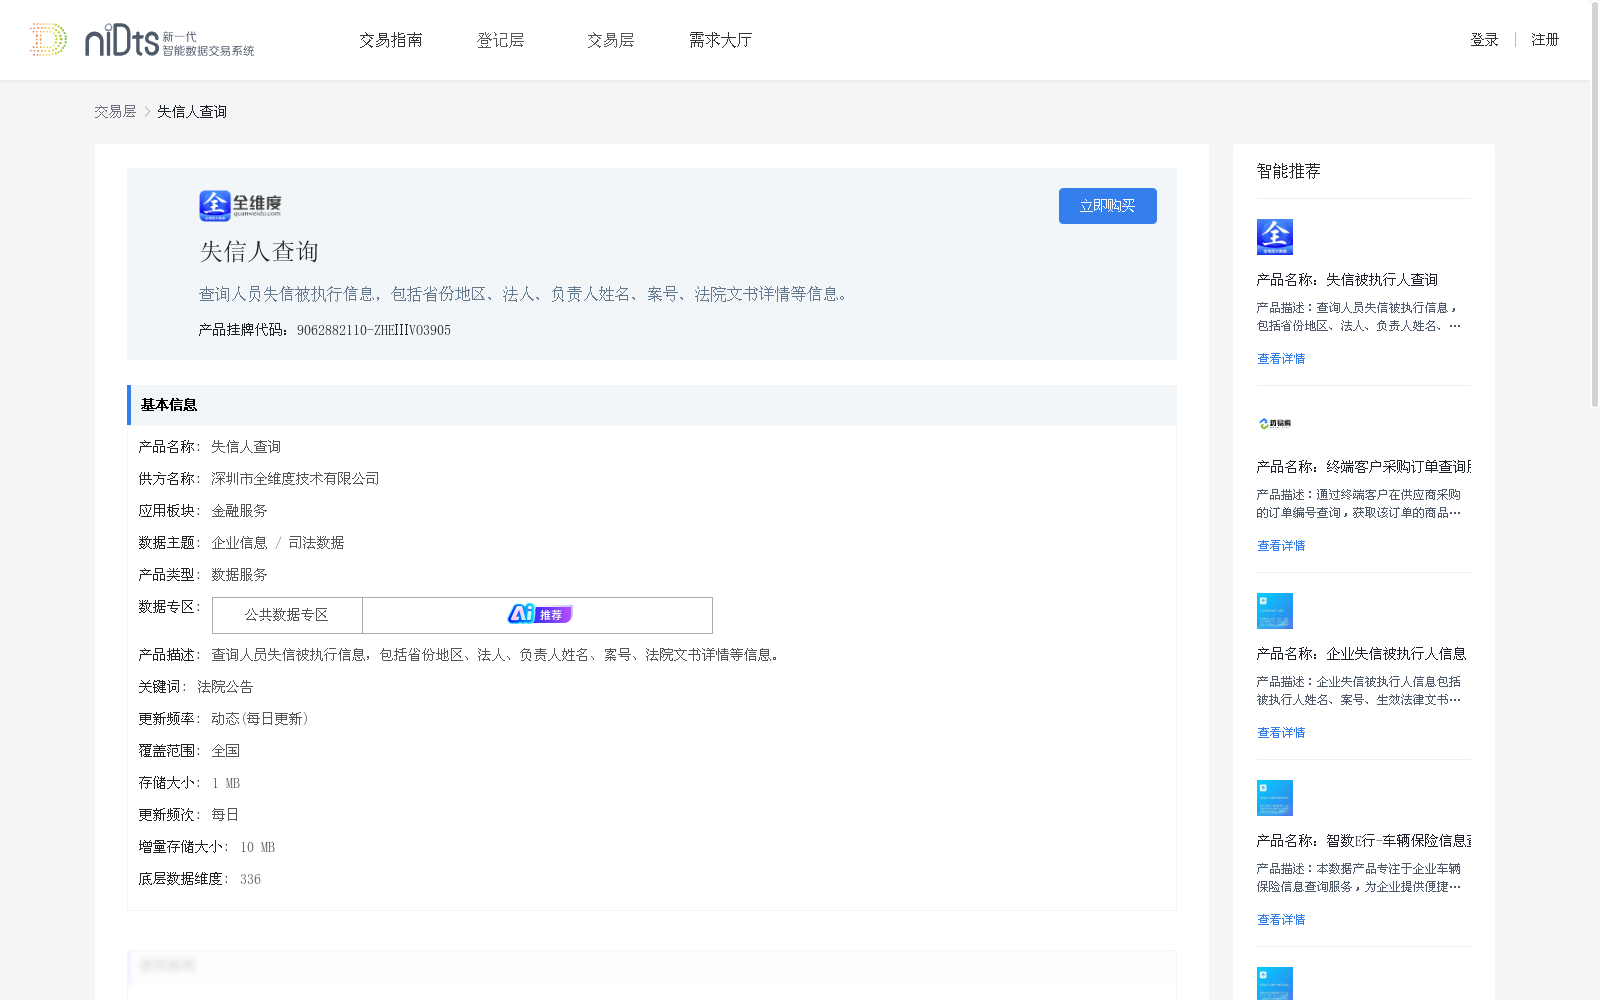View details of 企业失信被执行人信息
1600x1000 pixels.
(1281, 733)
